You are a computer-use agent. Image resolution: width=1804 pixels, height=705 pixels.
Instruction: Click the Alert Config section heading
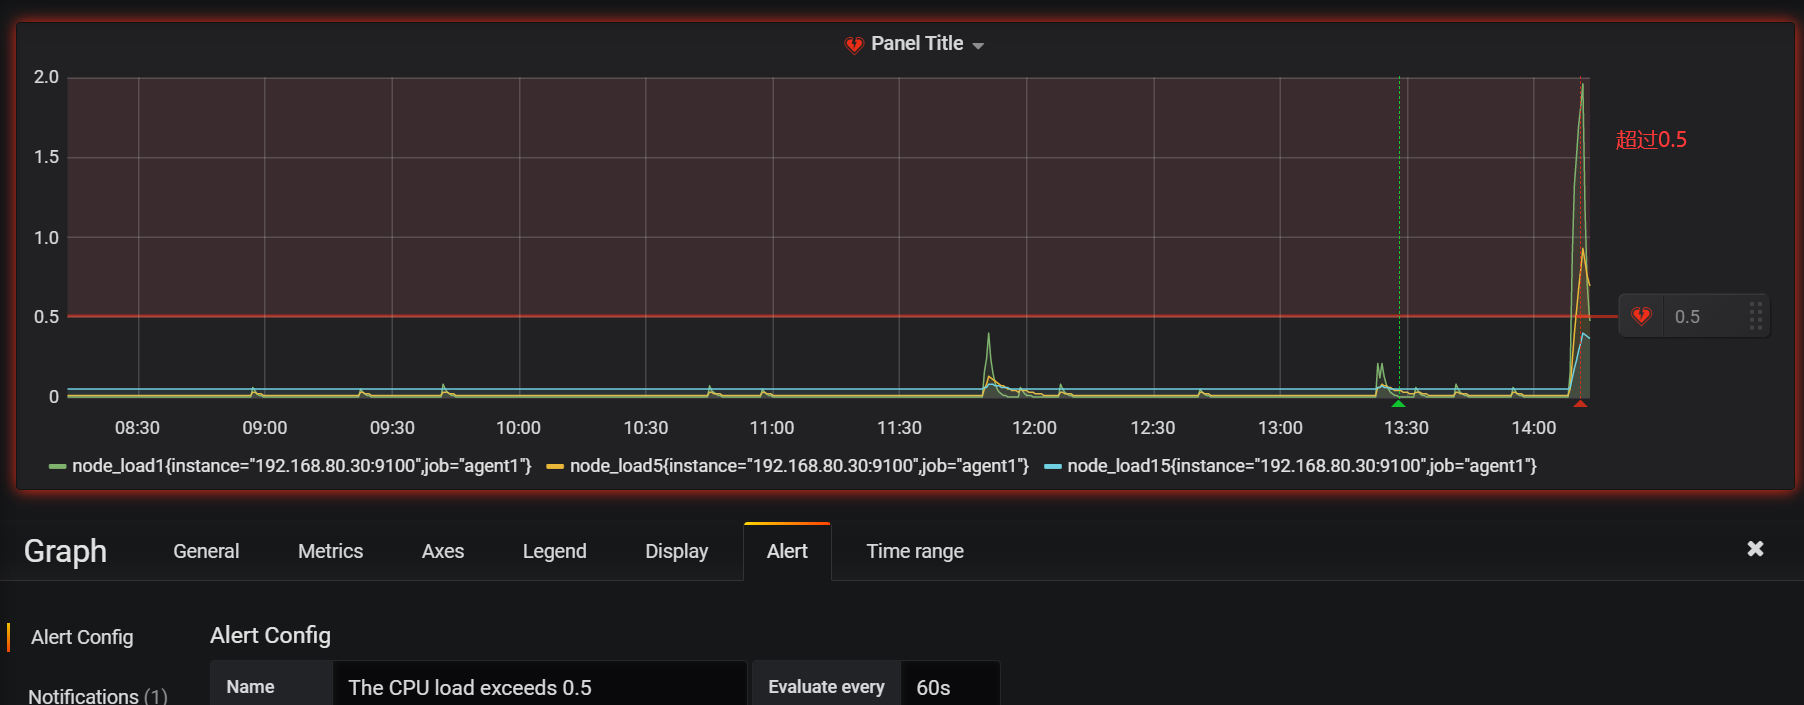point(270,635)
